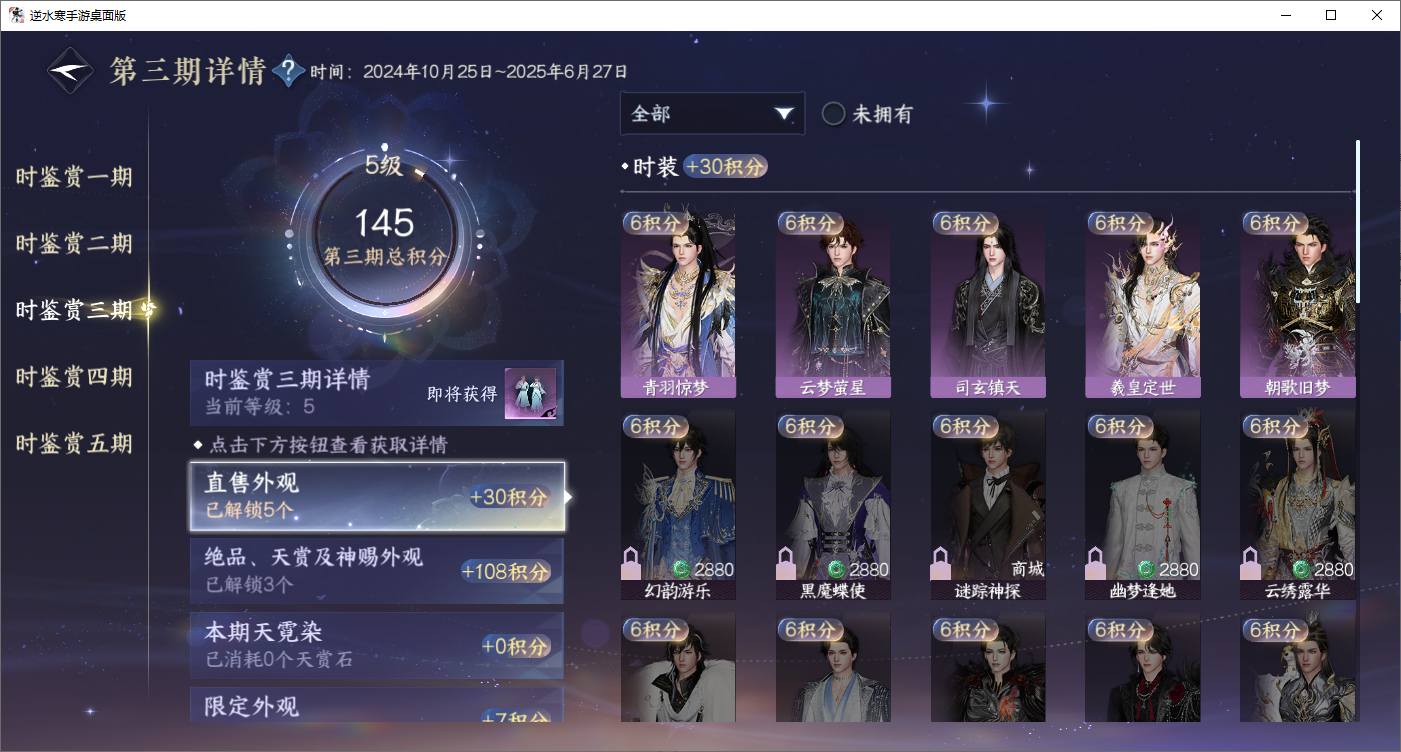Click the jade currency icon on 黑魔蝶使
The image size is (1401, 752).
click(x=836, y=569)
